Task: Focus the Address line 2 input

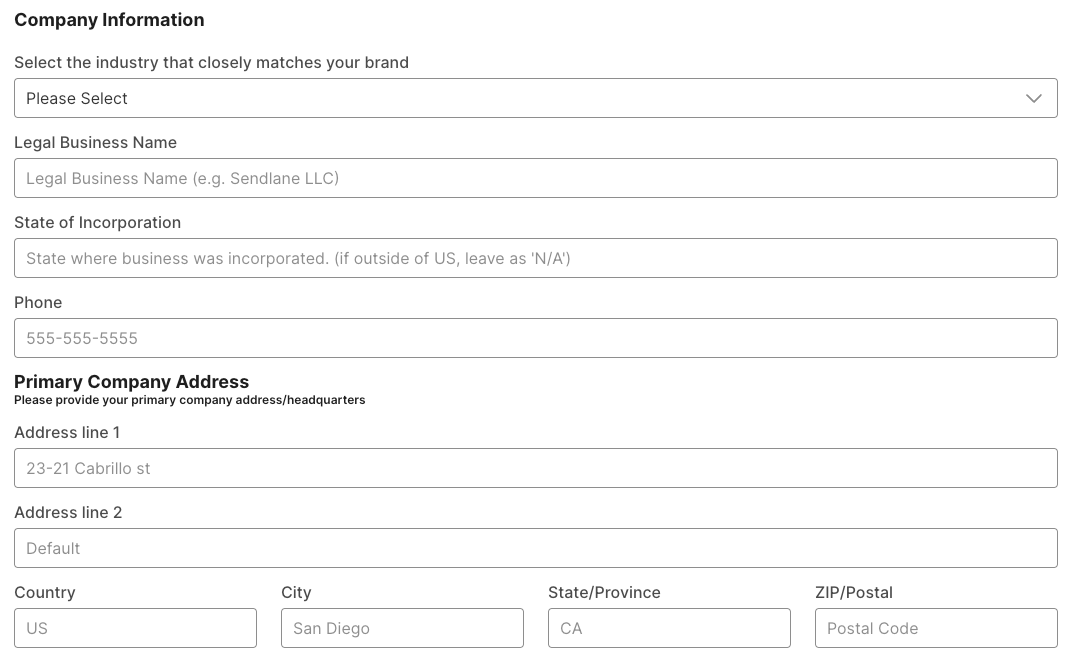Action: point(535,548)
